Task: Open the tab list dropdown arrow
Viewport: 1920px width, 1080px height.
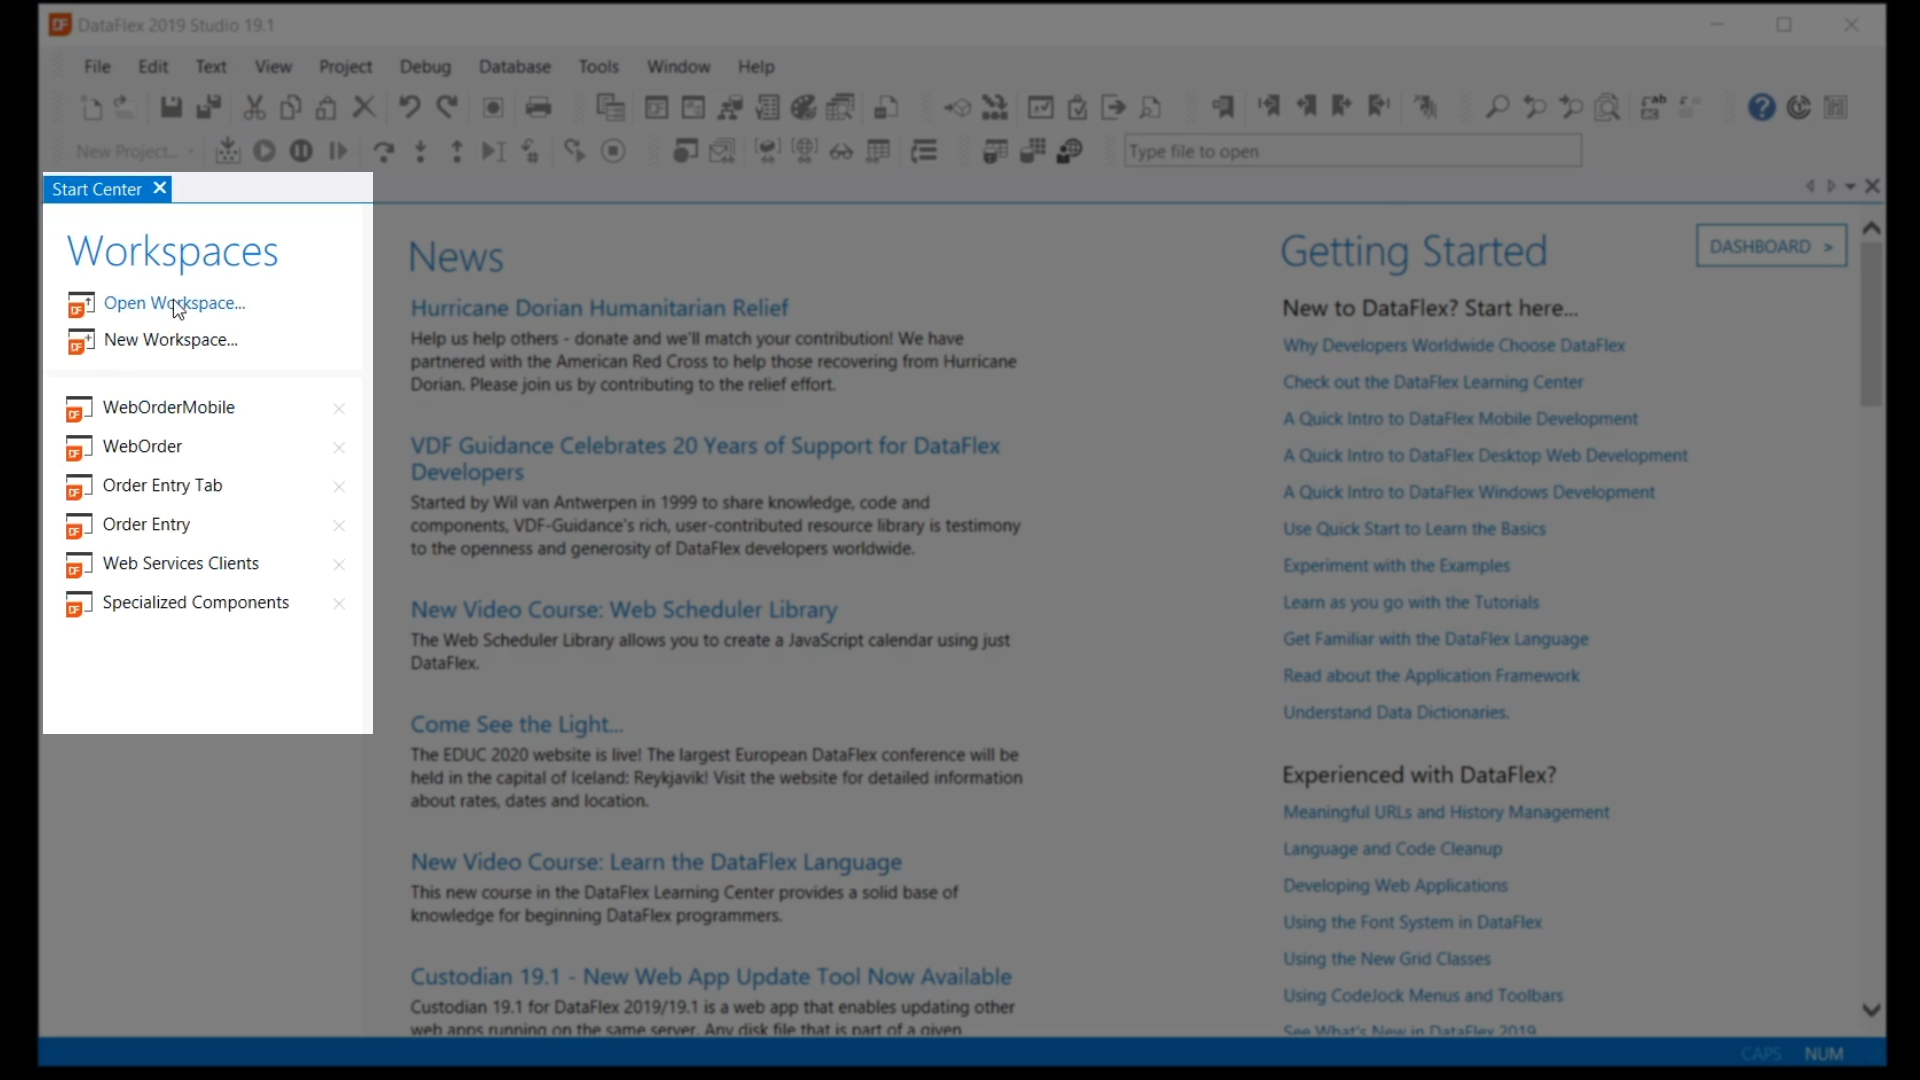Action: click(1851, 187)
